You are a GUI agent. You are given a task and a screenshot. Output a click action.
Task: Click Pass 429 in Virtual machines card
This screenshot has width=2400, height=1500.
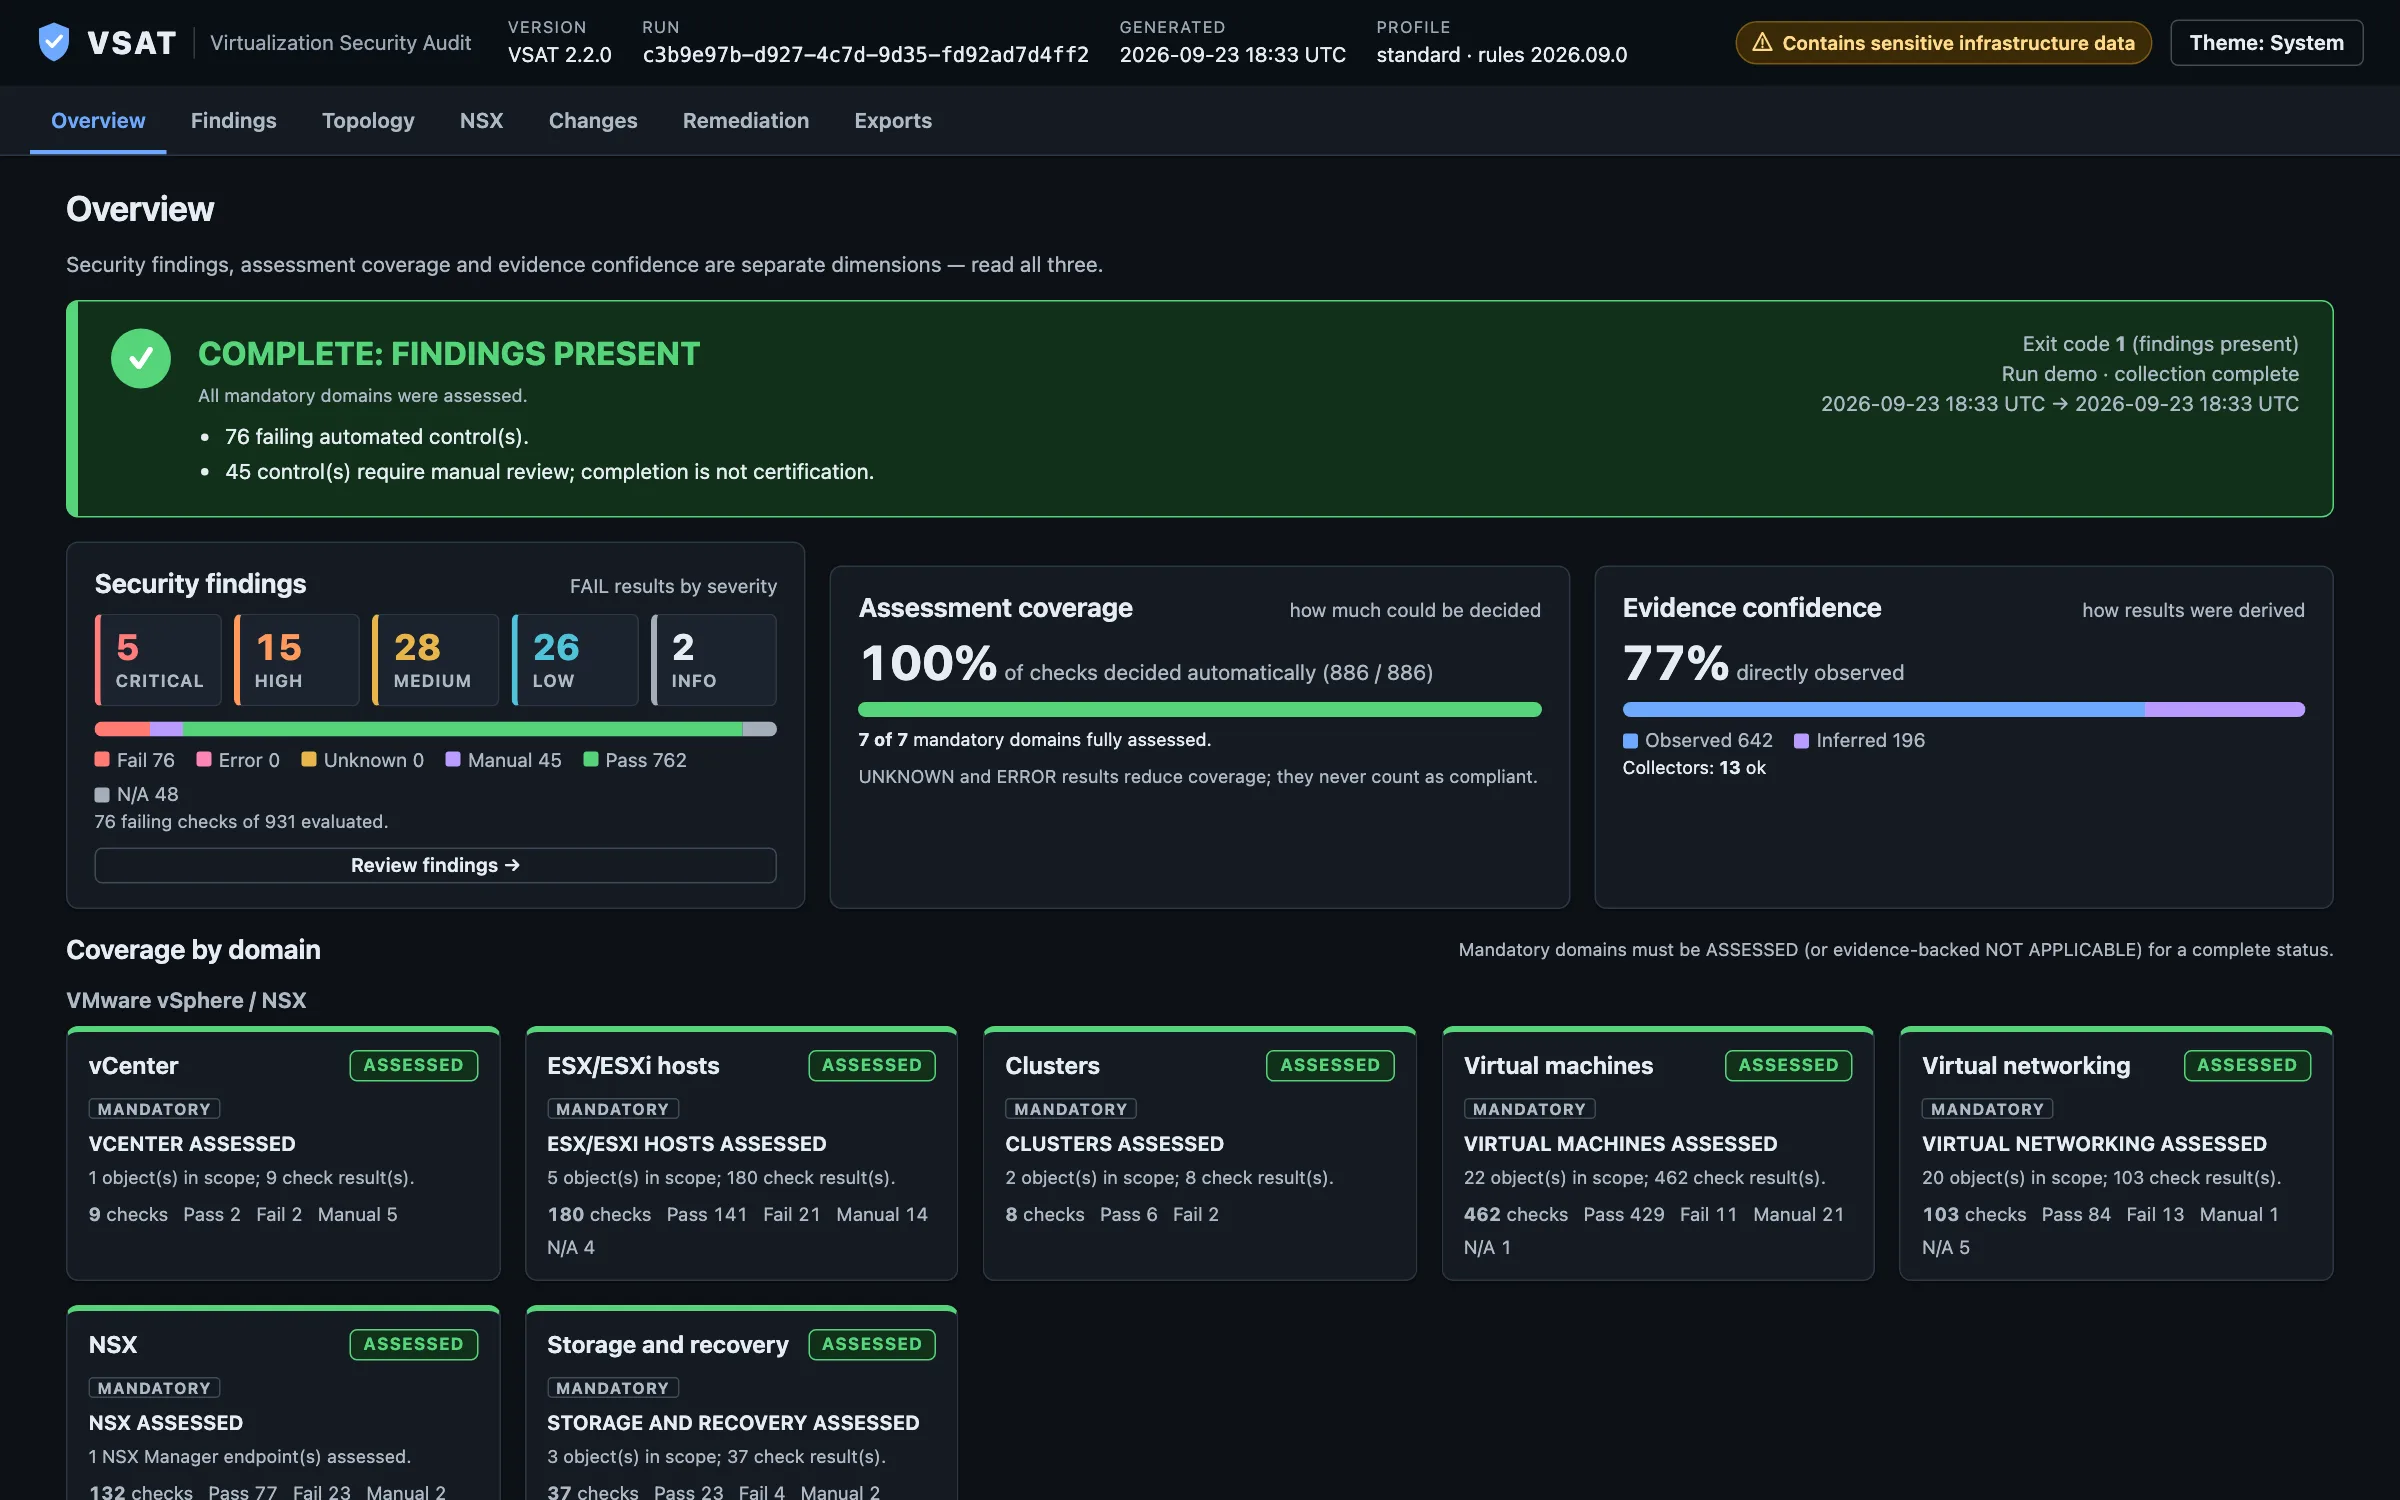(x=1624, y=1214)
